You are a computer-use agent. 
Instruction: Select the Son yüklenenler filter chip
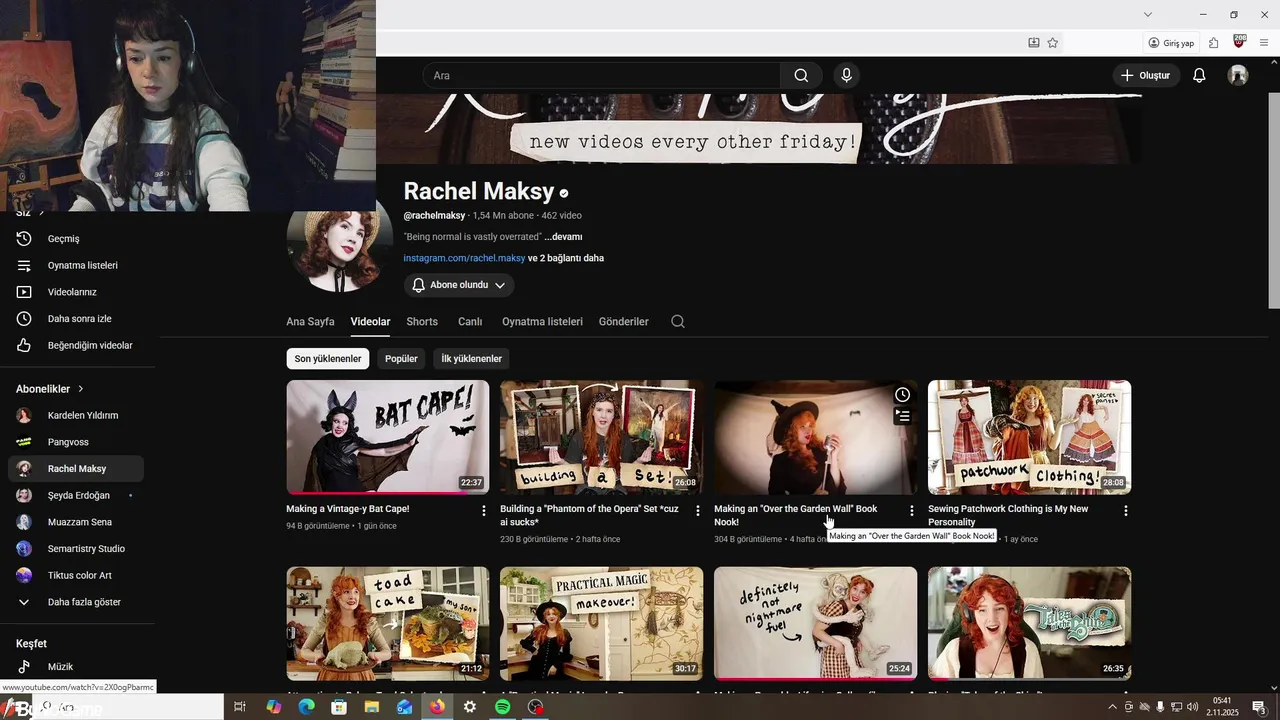328,358
